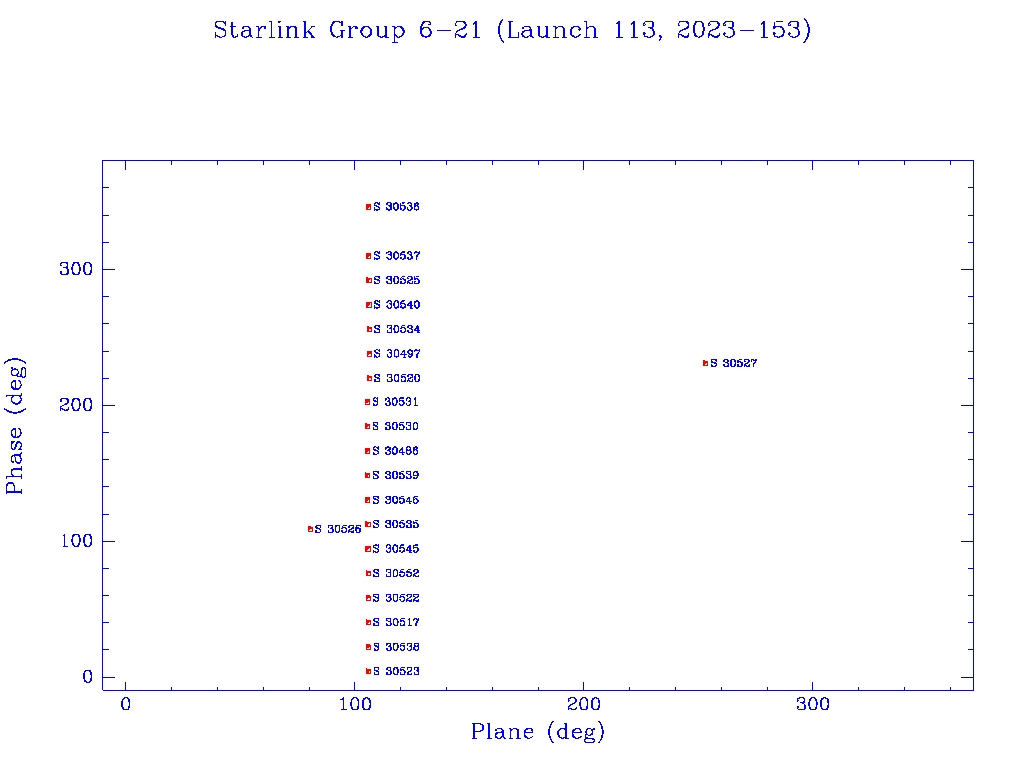This screenshot has width=1024, height=768.
Task: Select the red data point of S 30526
Action: [x=310, y=529]
